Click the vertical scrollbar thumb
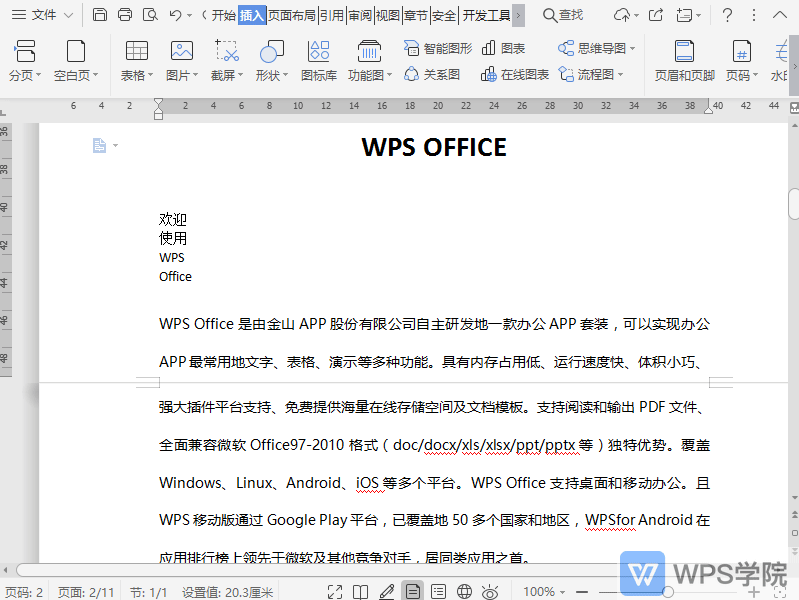This screenshot has height=600, width=799. pos(794,203)
